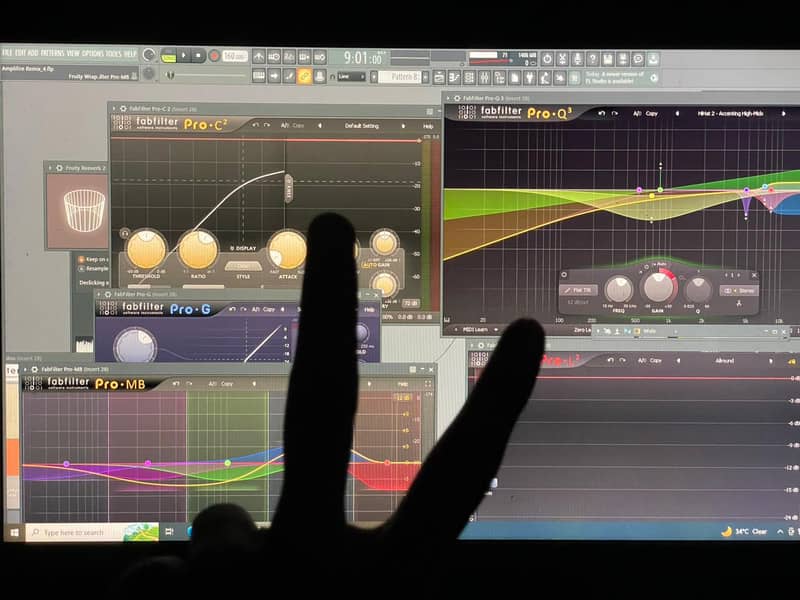Click Help in Pro-C 2 header
Image resolution: width=800 pixels, height=600 pixels.
428,126
